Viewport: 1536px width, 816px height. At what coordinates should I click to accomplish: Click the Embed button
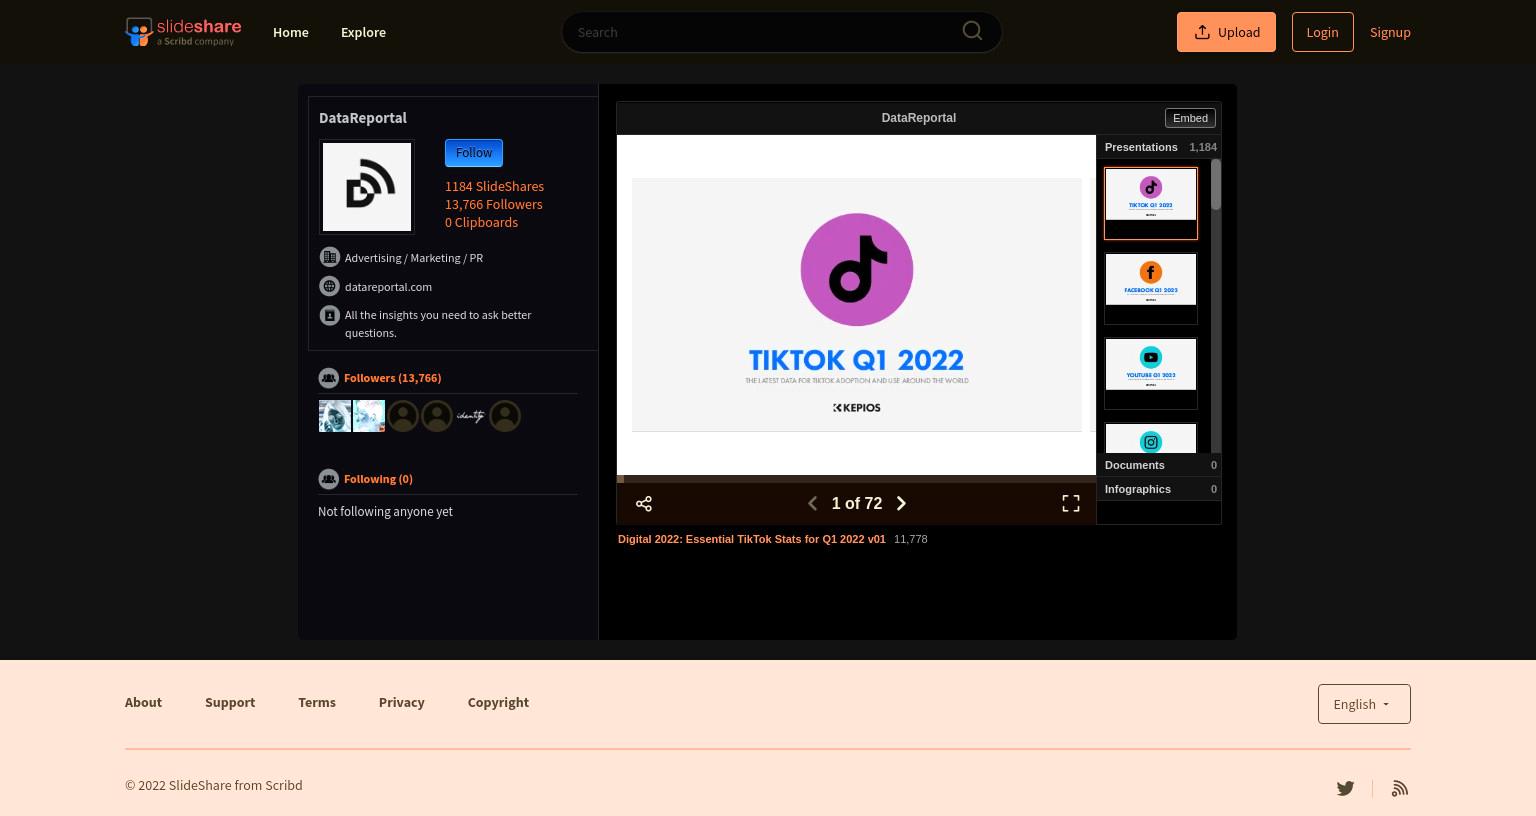(x=1190, y=118)
